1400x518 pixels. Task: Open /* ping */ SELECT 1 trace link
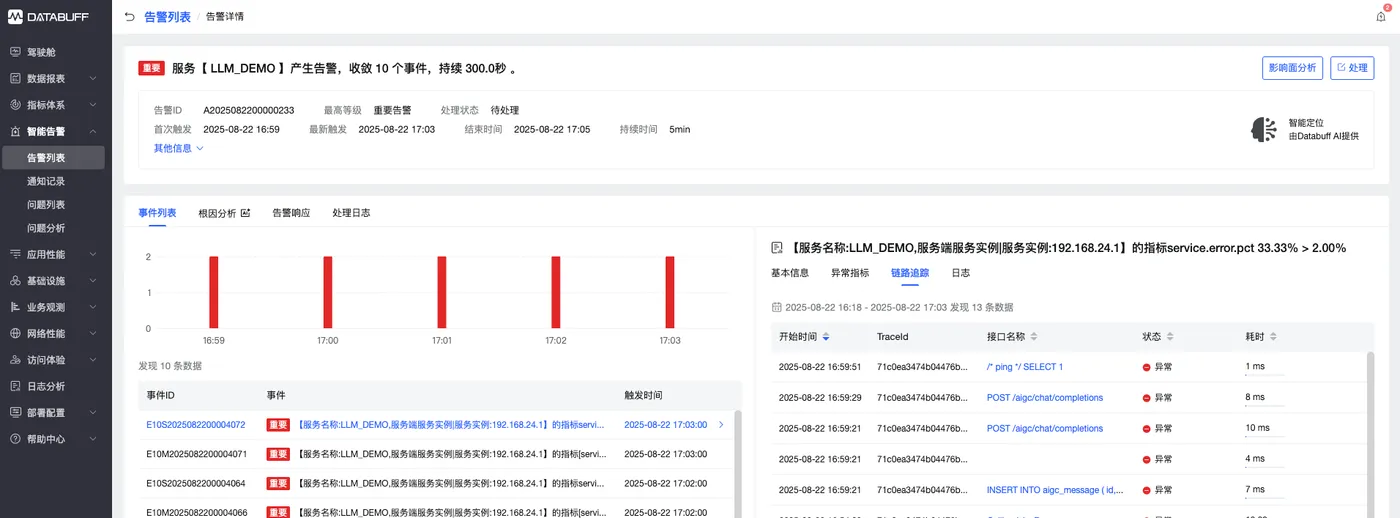click(1025, 367)
